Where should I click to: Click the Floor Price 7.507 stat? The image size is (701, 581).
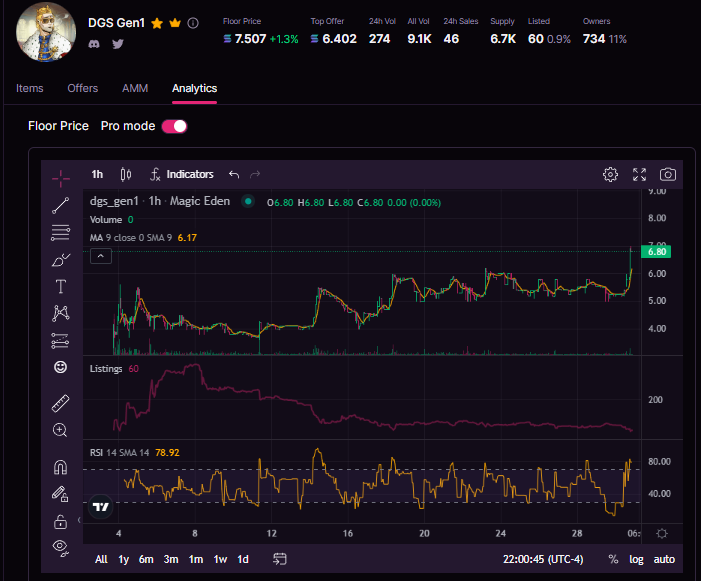coord(261,32)
